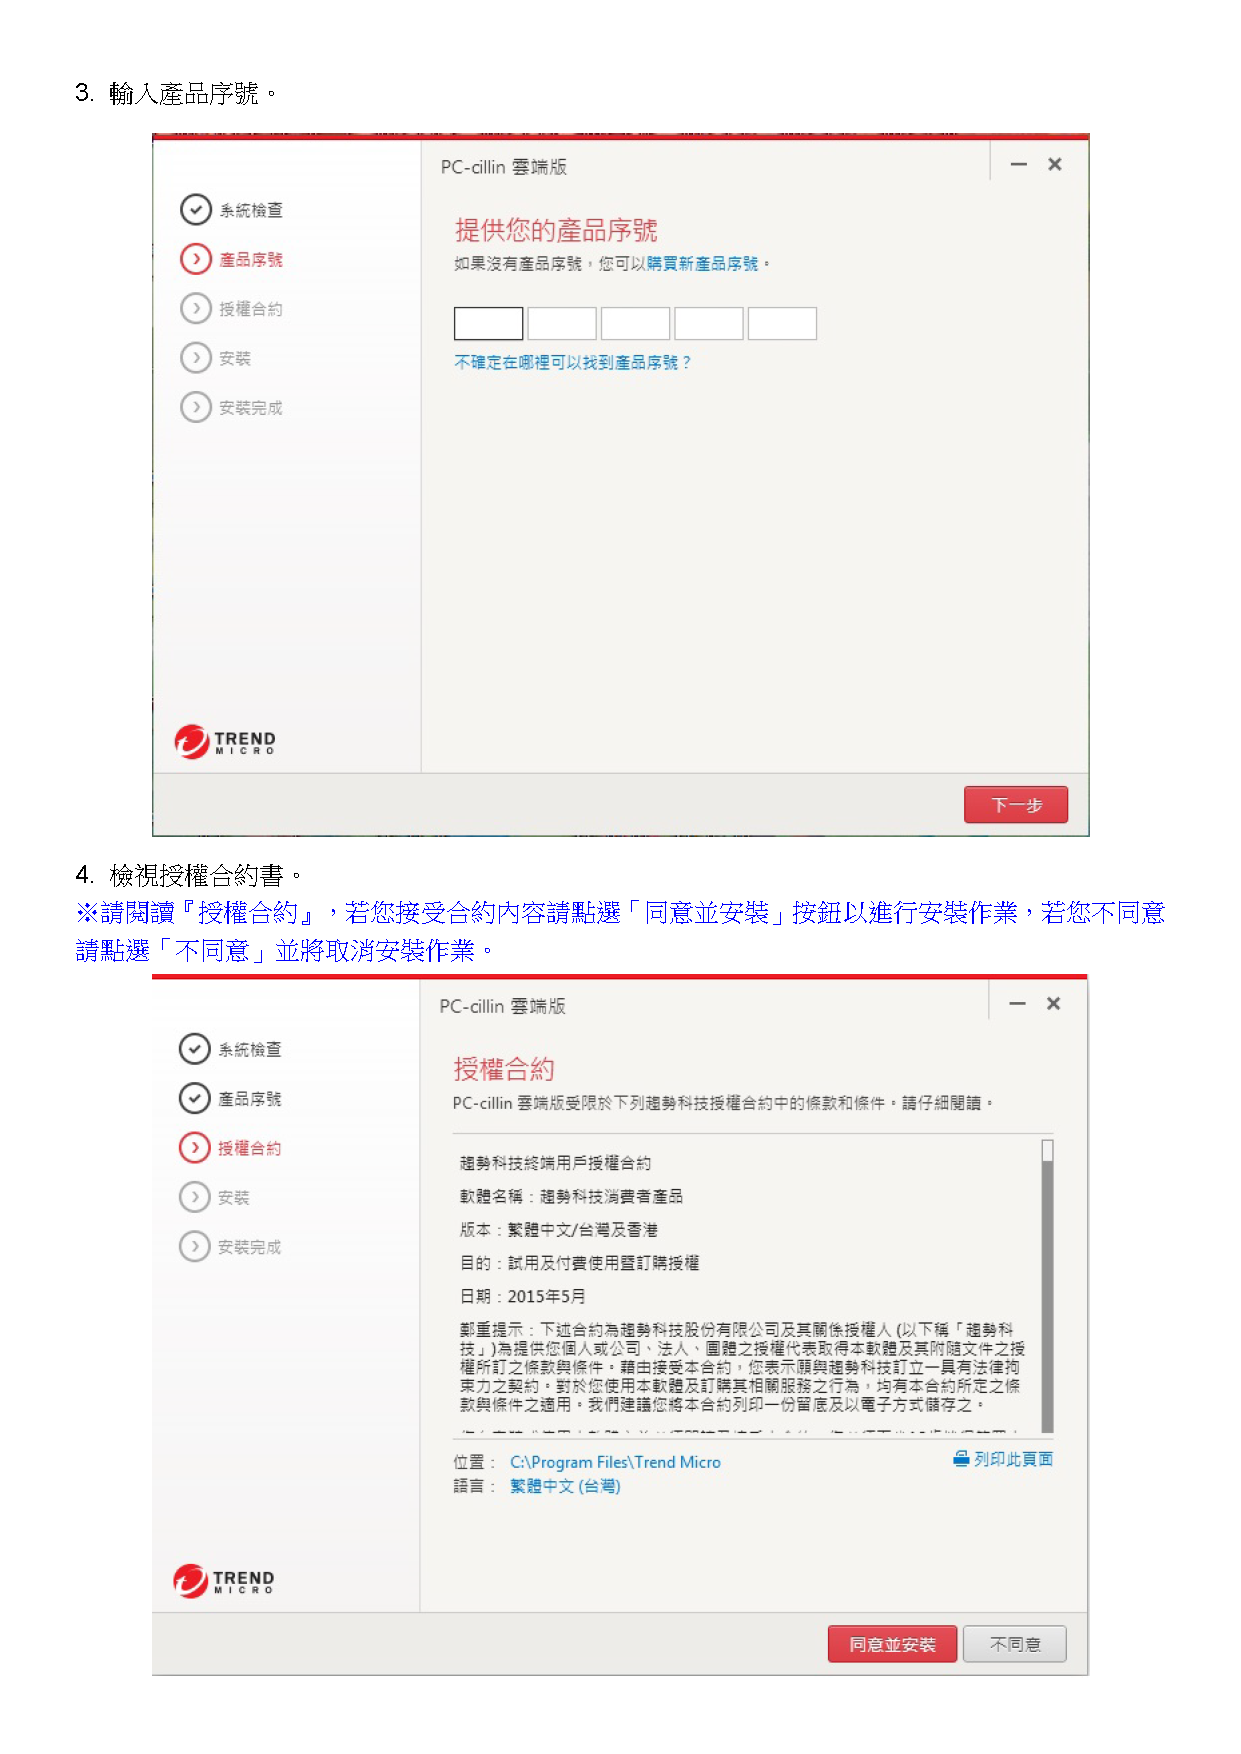This screenshot has width=1241, height=1754.
Task: Click the 產品序號 step arrow icon in upper installer
Action: point(195,259)
